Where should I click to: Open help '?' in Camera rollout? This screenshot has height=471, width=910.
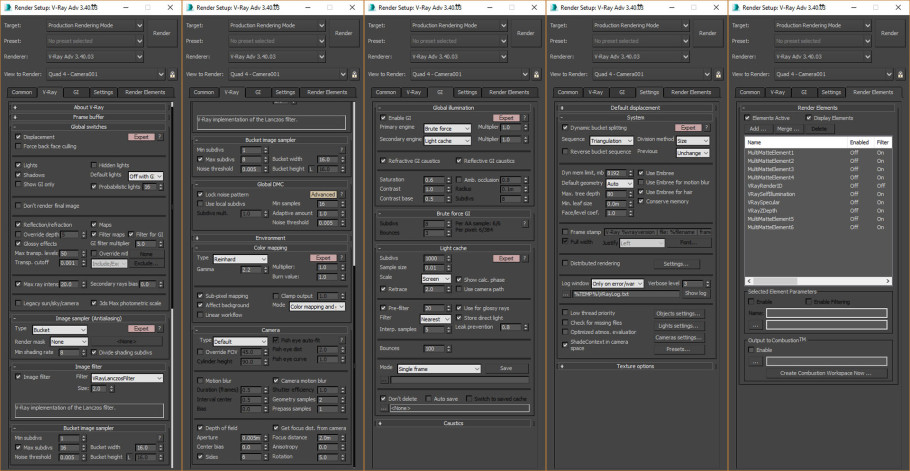tap(342, 340)
